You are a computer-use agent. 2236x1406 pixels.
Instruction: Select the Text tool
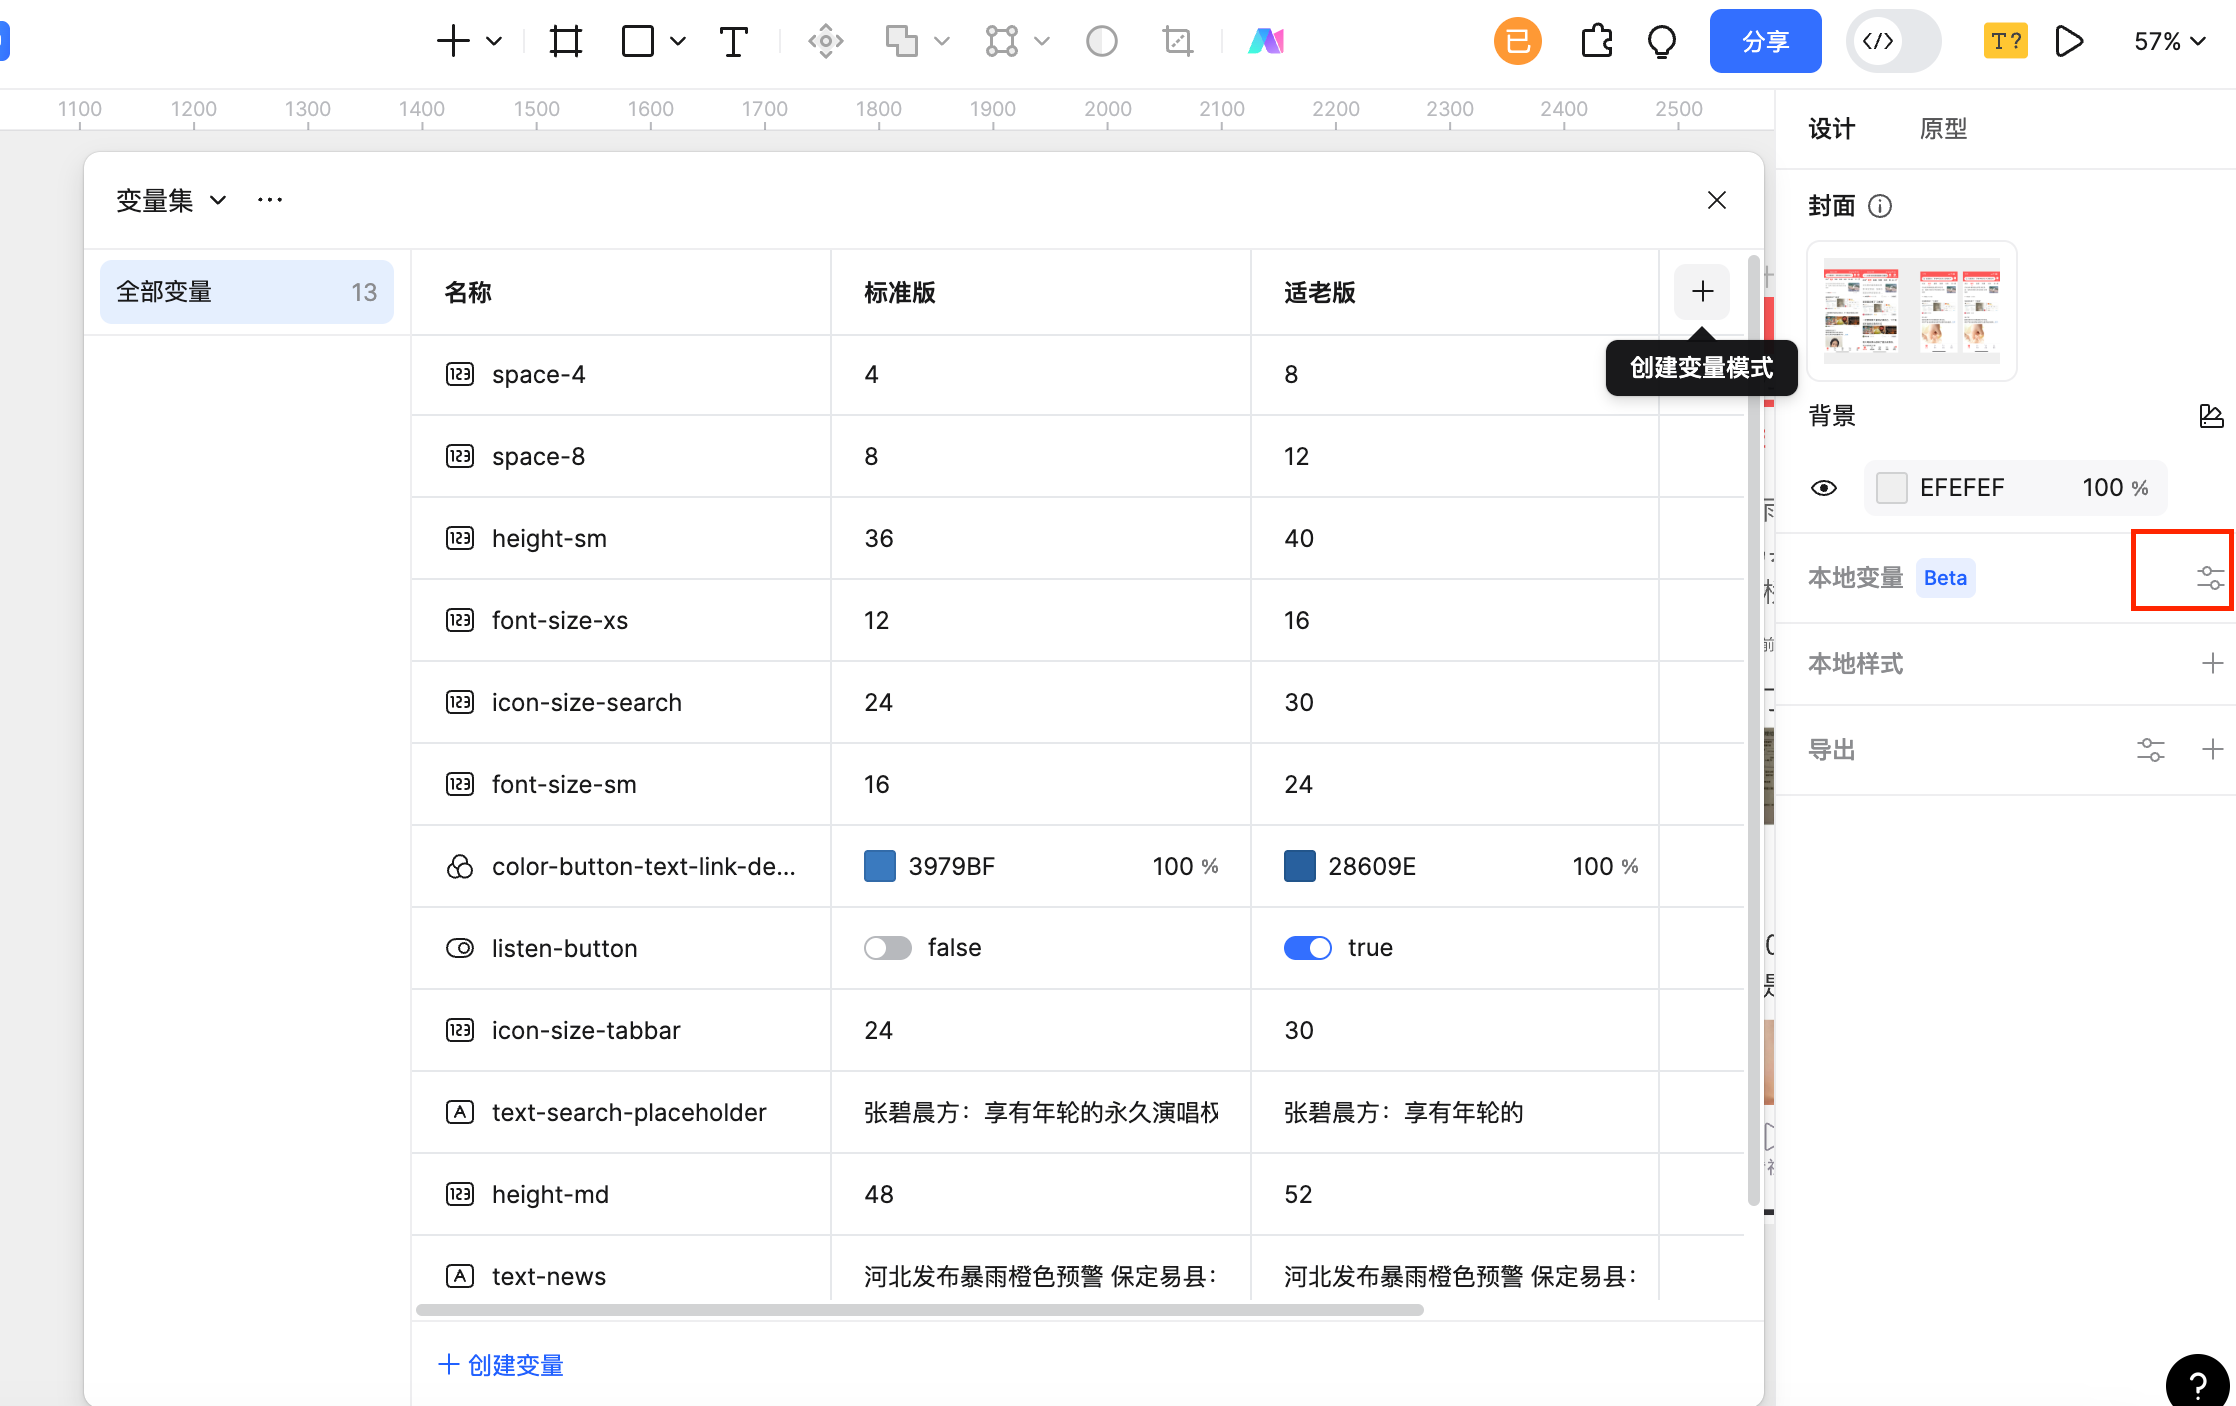tap(733, 41)
